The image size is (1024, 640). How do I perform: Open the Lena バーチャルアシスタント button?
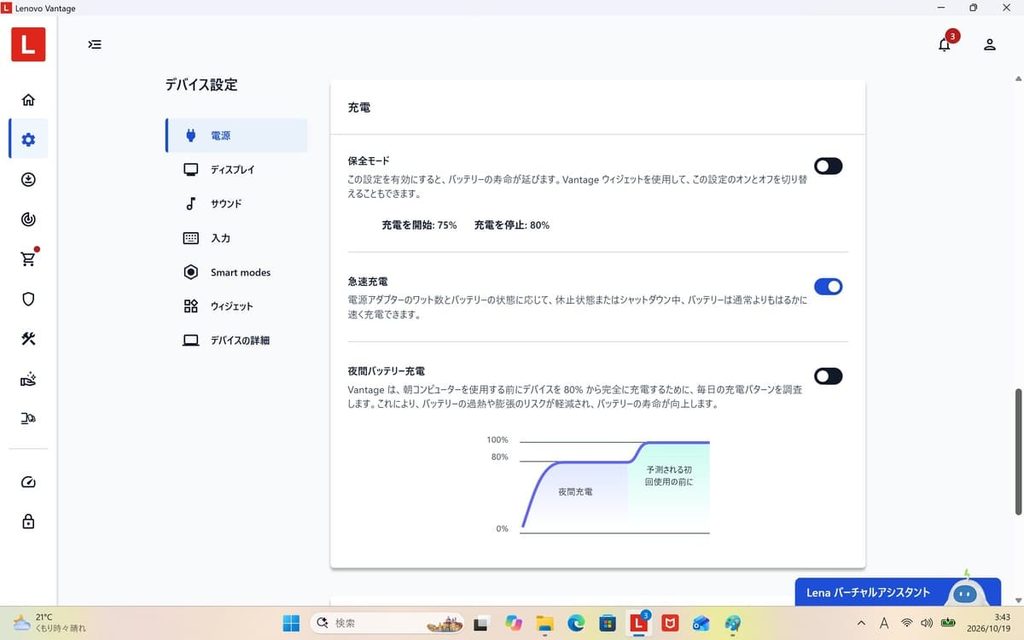point(897,592)
